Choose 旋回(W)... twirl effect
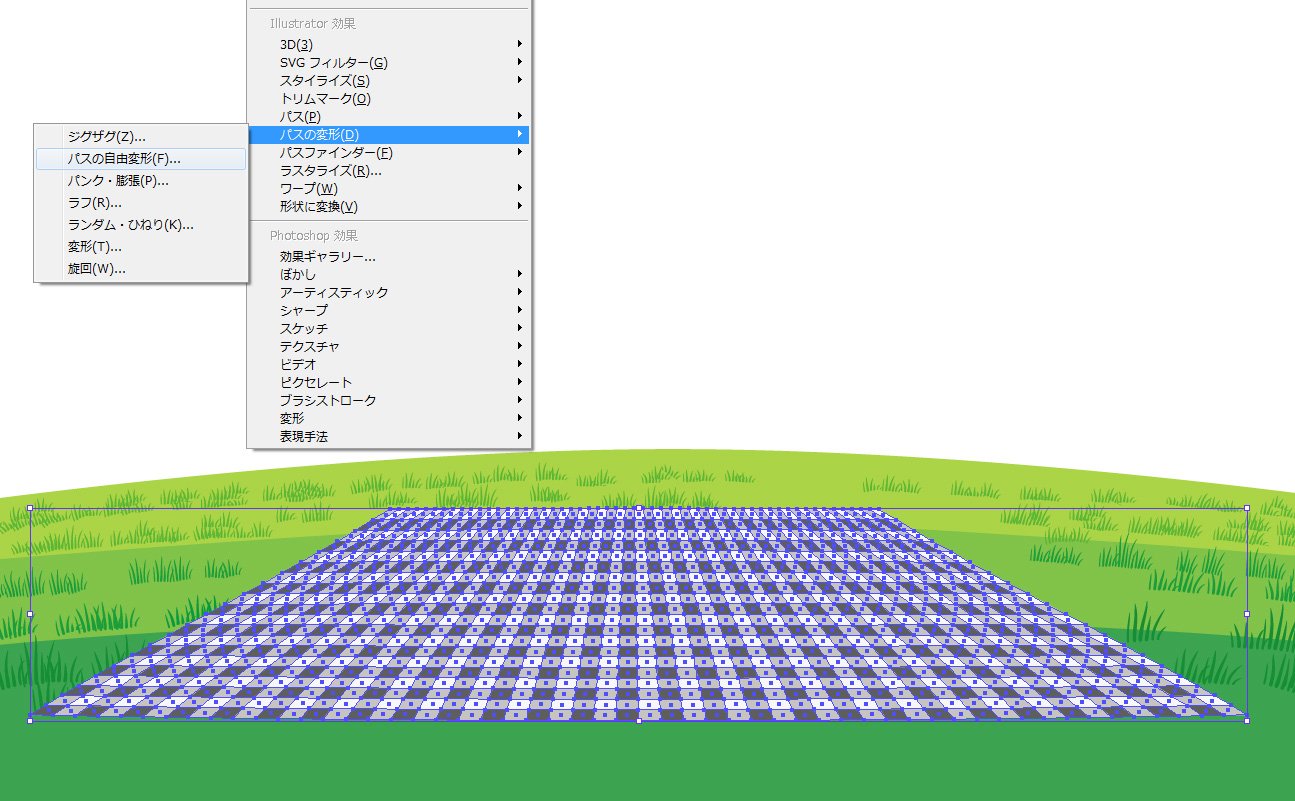This screenshot has width=1295, height=801. pos(141,269)
